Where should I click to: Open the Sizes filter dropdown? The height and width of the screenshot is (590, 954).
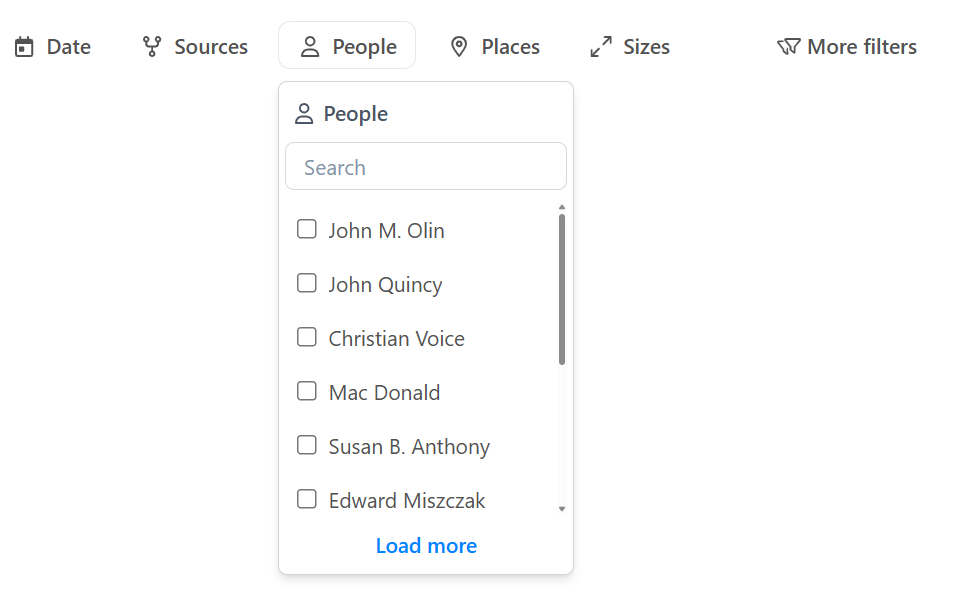pos(630,47)
